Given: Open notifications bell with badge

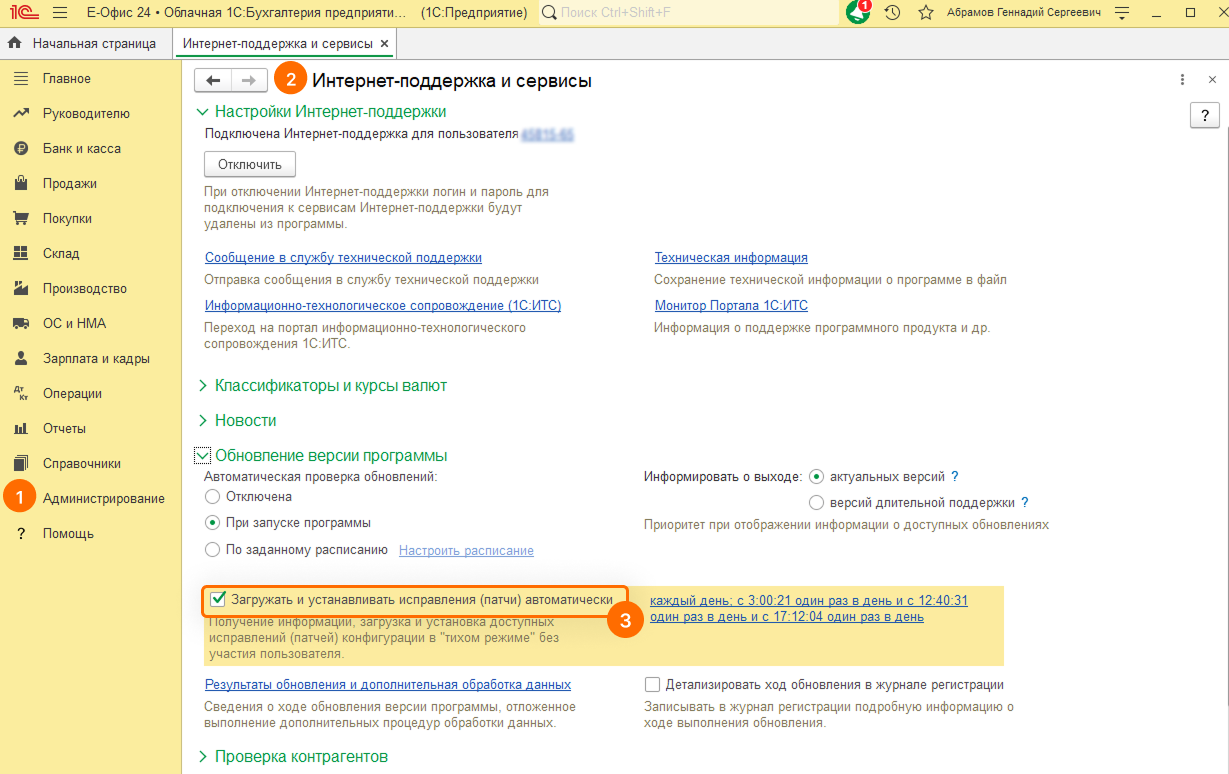Looking at the screenshot, I should [858, 12].
